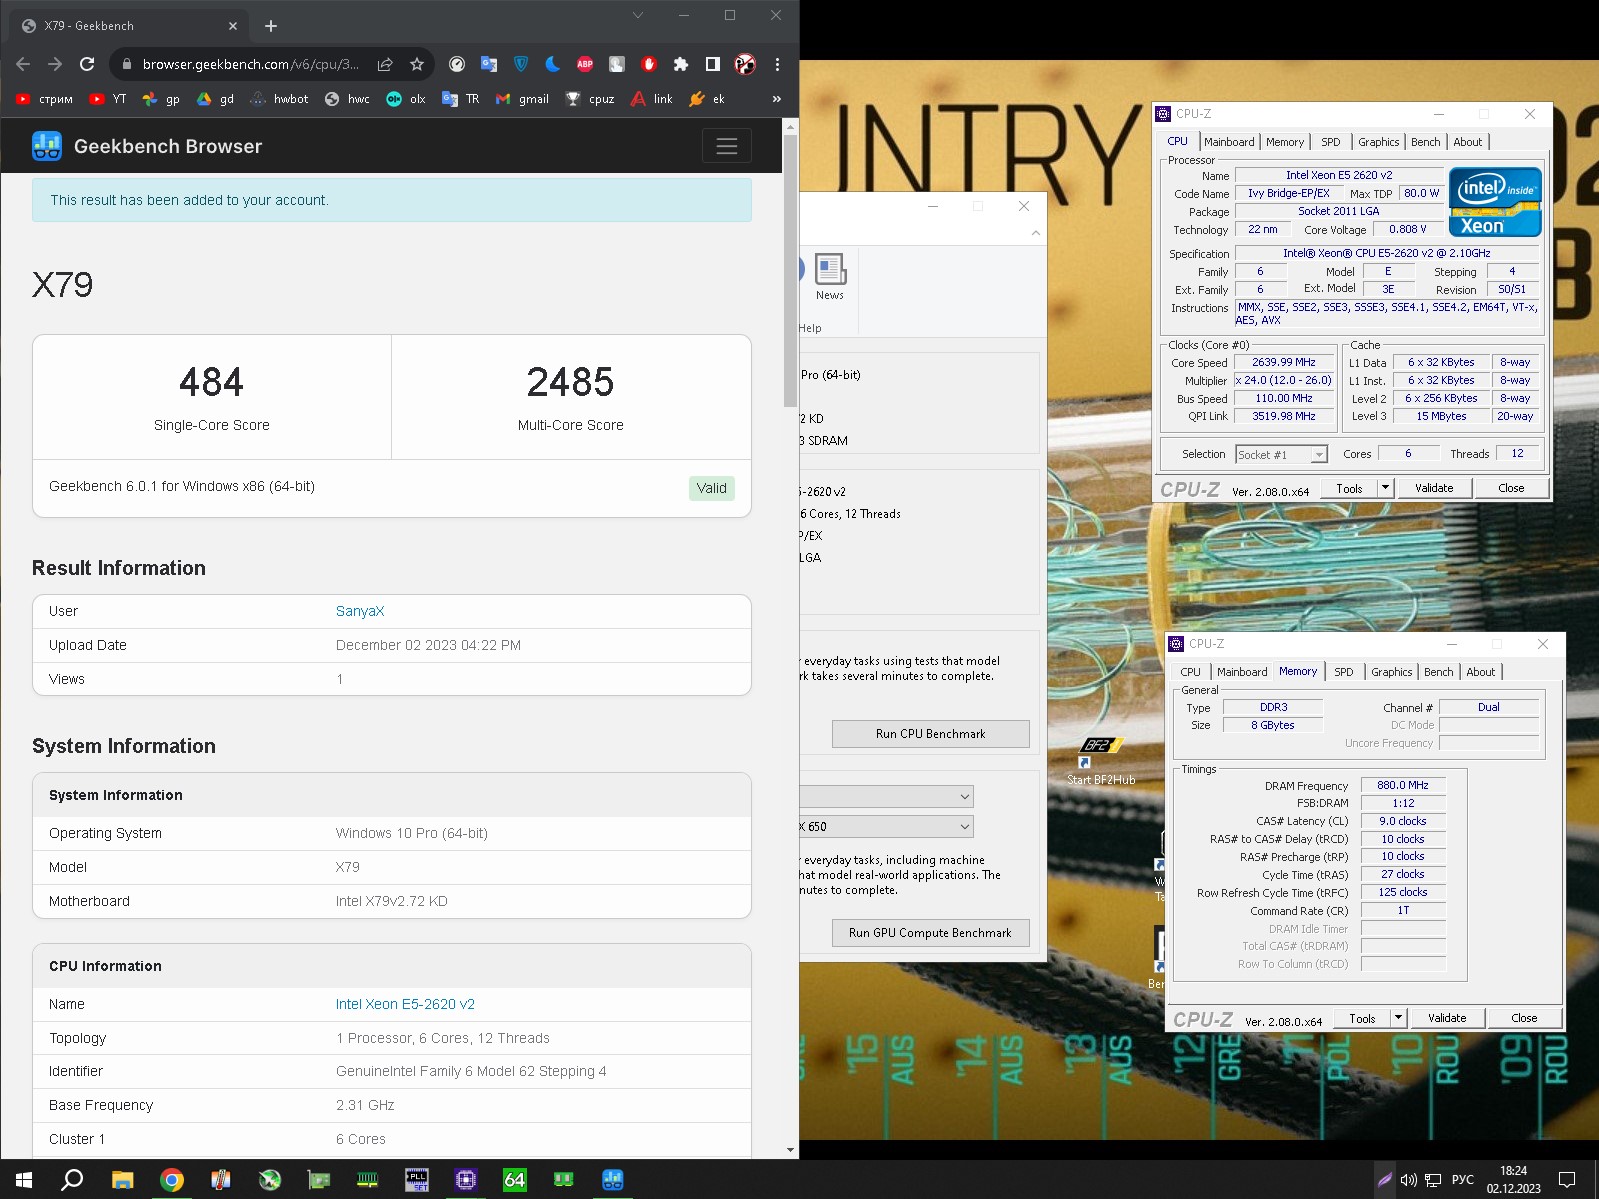Click Validate in lower CPU-Z window
This screenshot has height=1199, width=1599.
coord(1447,1019)
